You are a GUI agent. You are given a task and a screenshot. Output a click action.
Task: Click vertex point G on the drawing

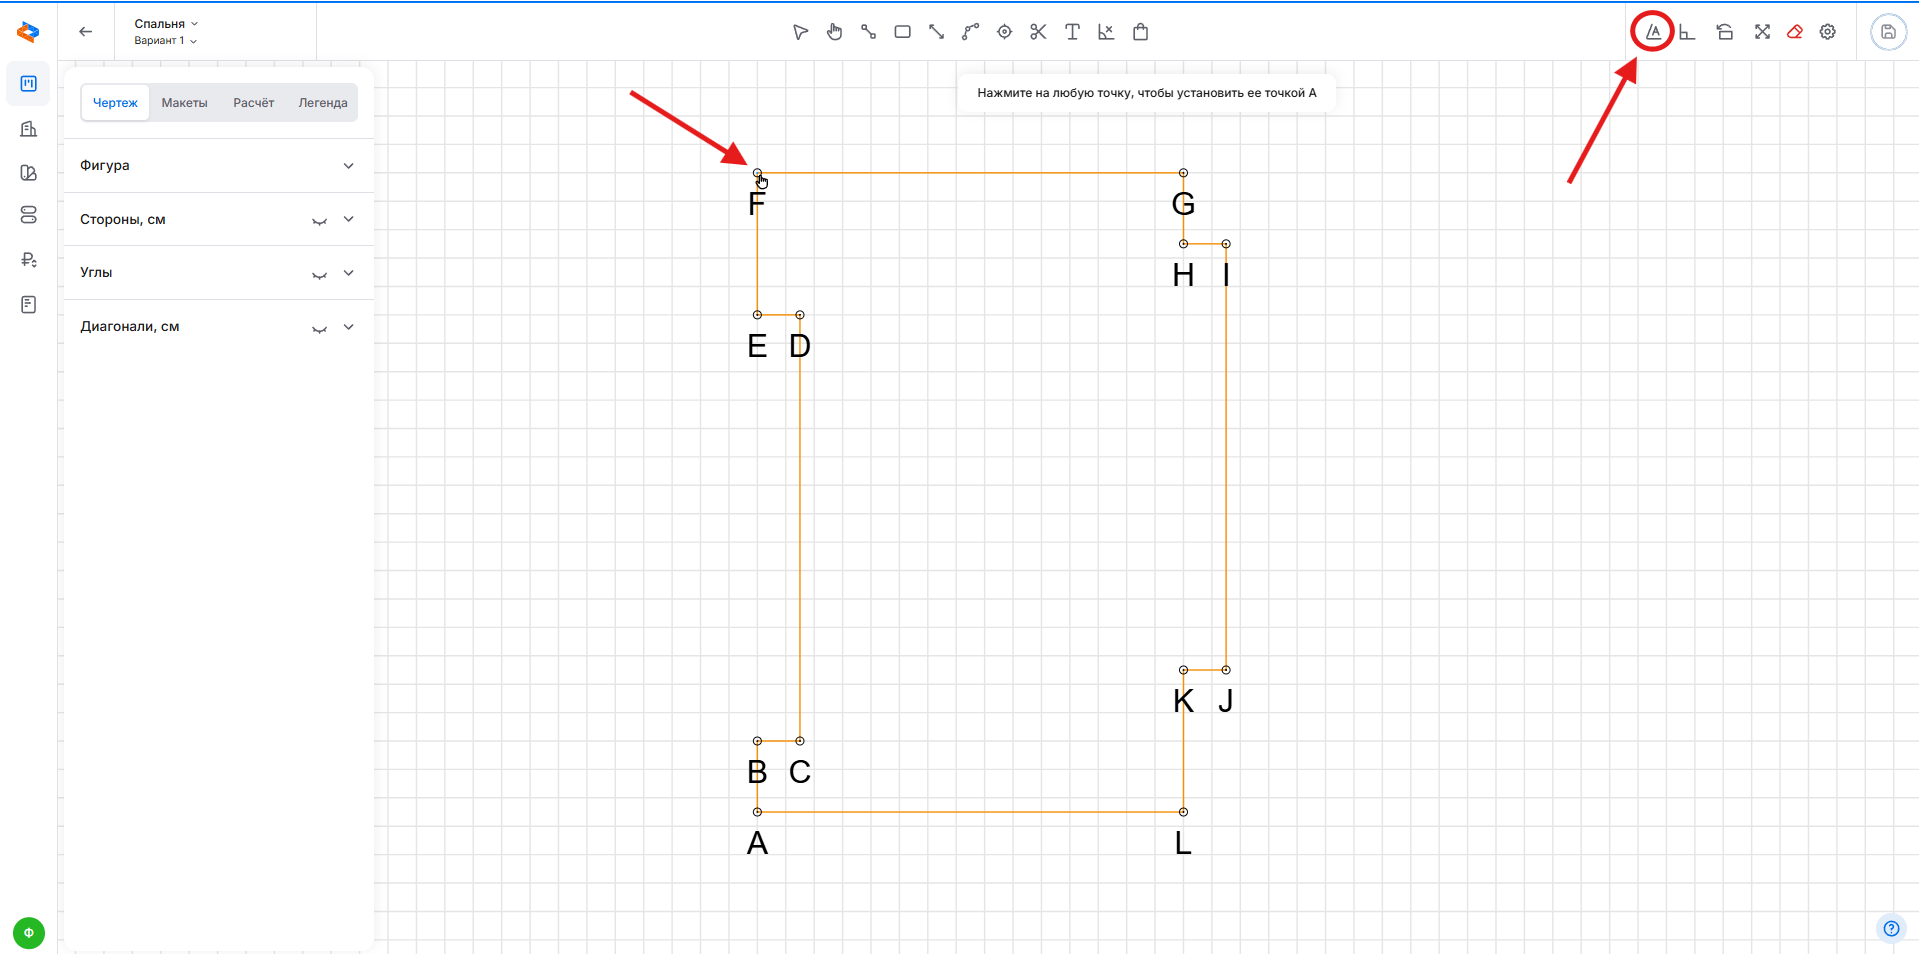(x=1183, y=173)
